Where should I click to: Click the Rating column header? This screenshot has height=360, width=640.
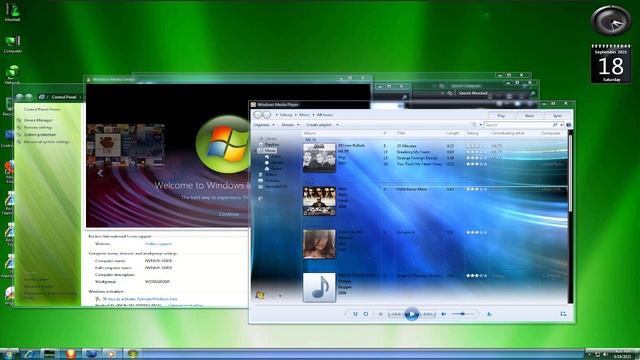coord(473,133)
